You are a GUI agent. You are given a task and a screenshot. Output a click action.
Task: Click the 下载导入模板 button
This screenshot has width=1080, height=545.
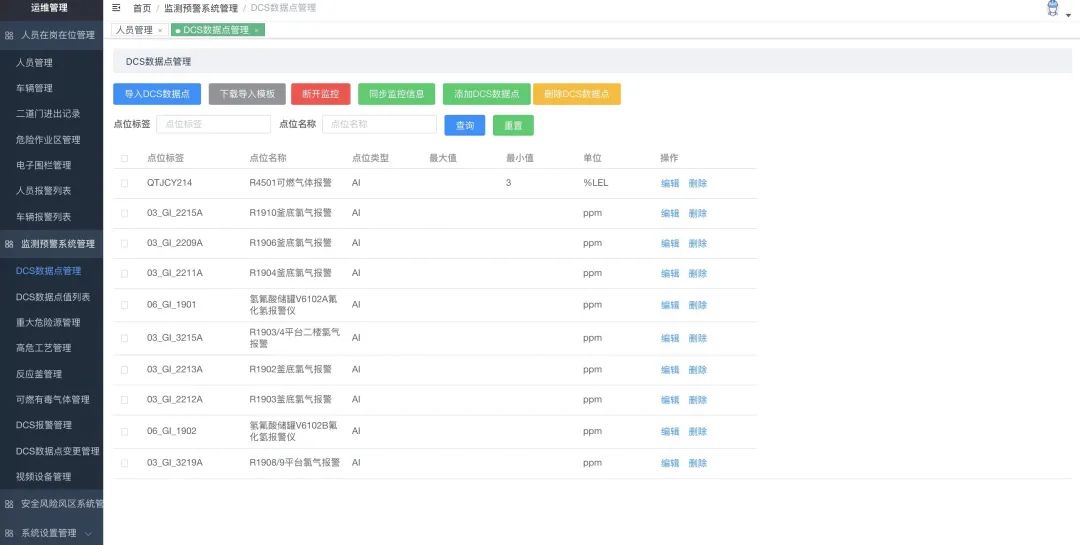tap(247, 94)
